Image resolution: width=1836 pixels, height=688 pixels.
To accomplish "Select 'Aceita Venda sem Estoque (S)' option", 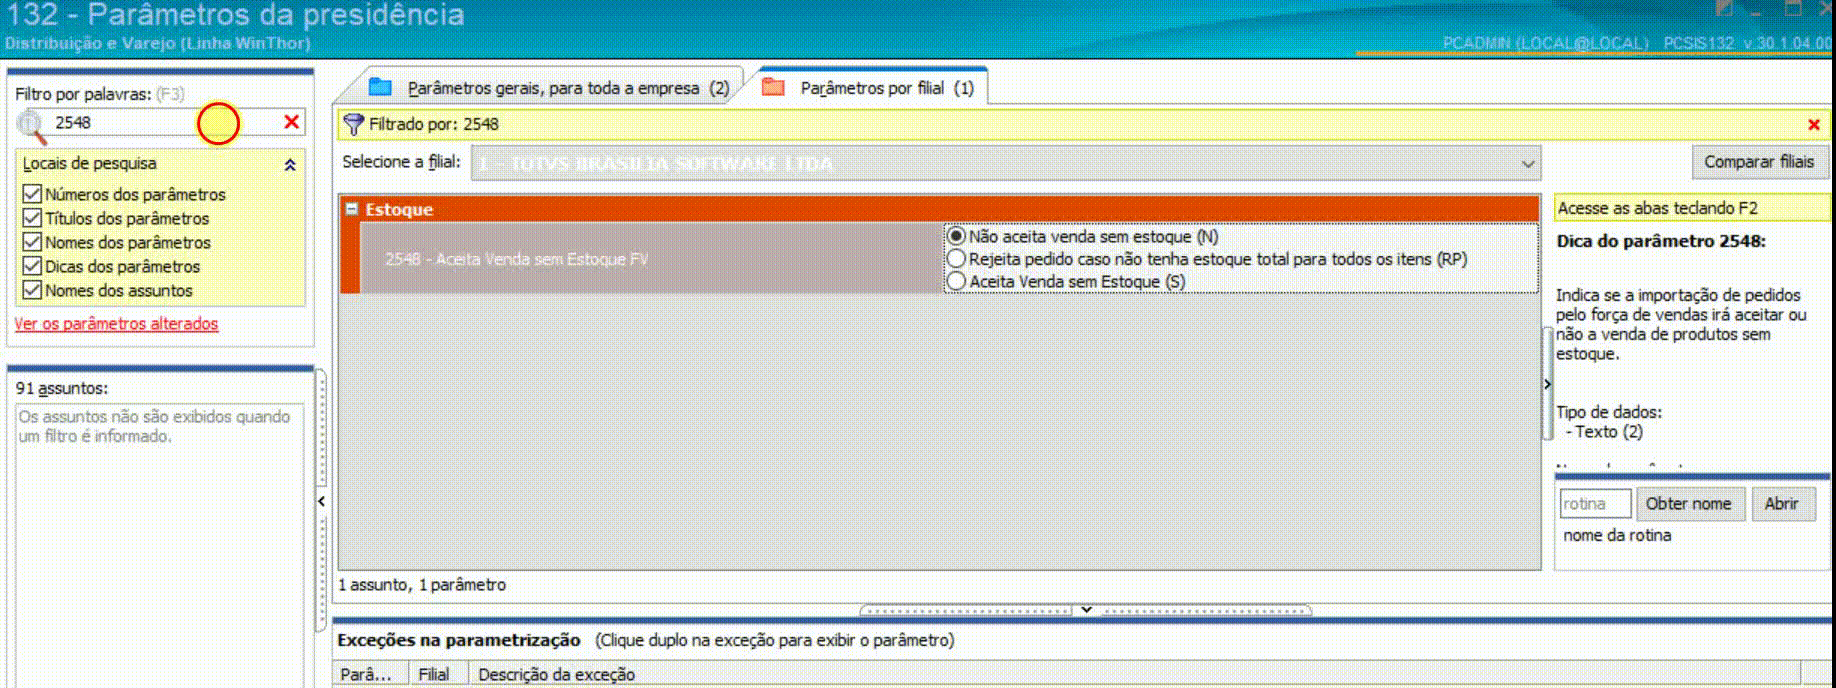I will 956,282.
